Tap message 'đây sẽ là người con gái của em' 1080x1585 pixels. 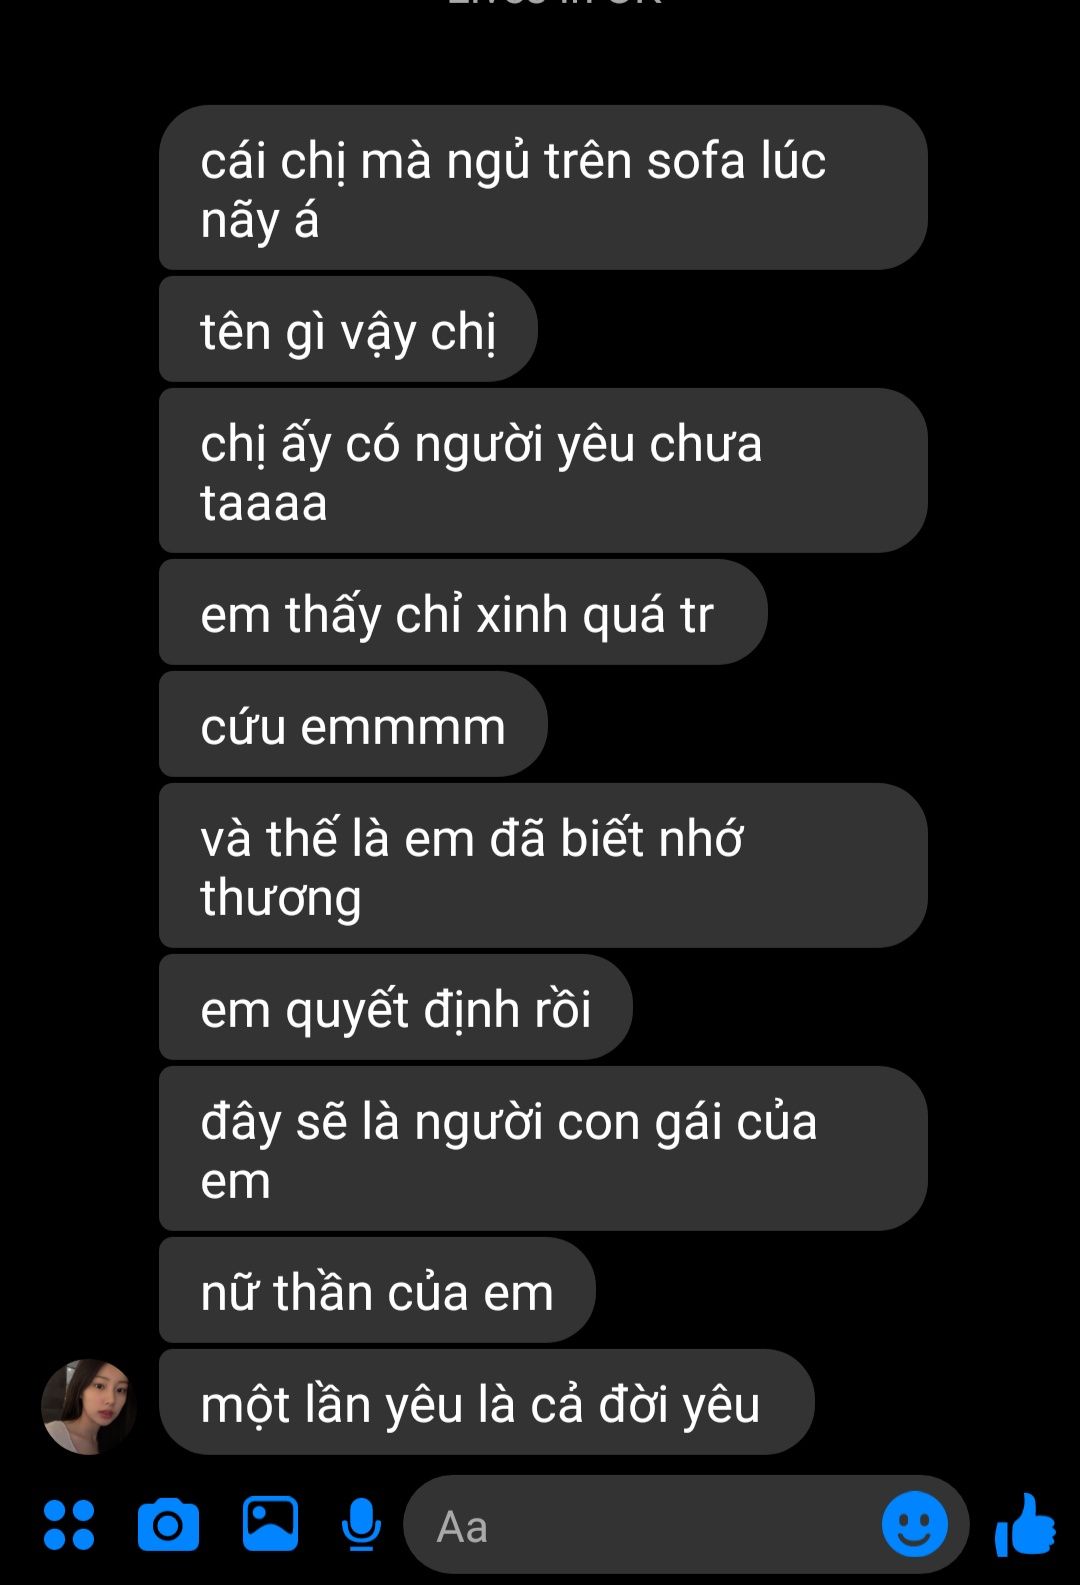(x=543, y=1149)
